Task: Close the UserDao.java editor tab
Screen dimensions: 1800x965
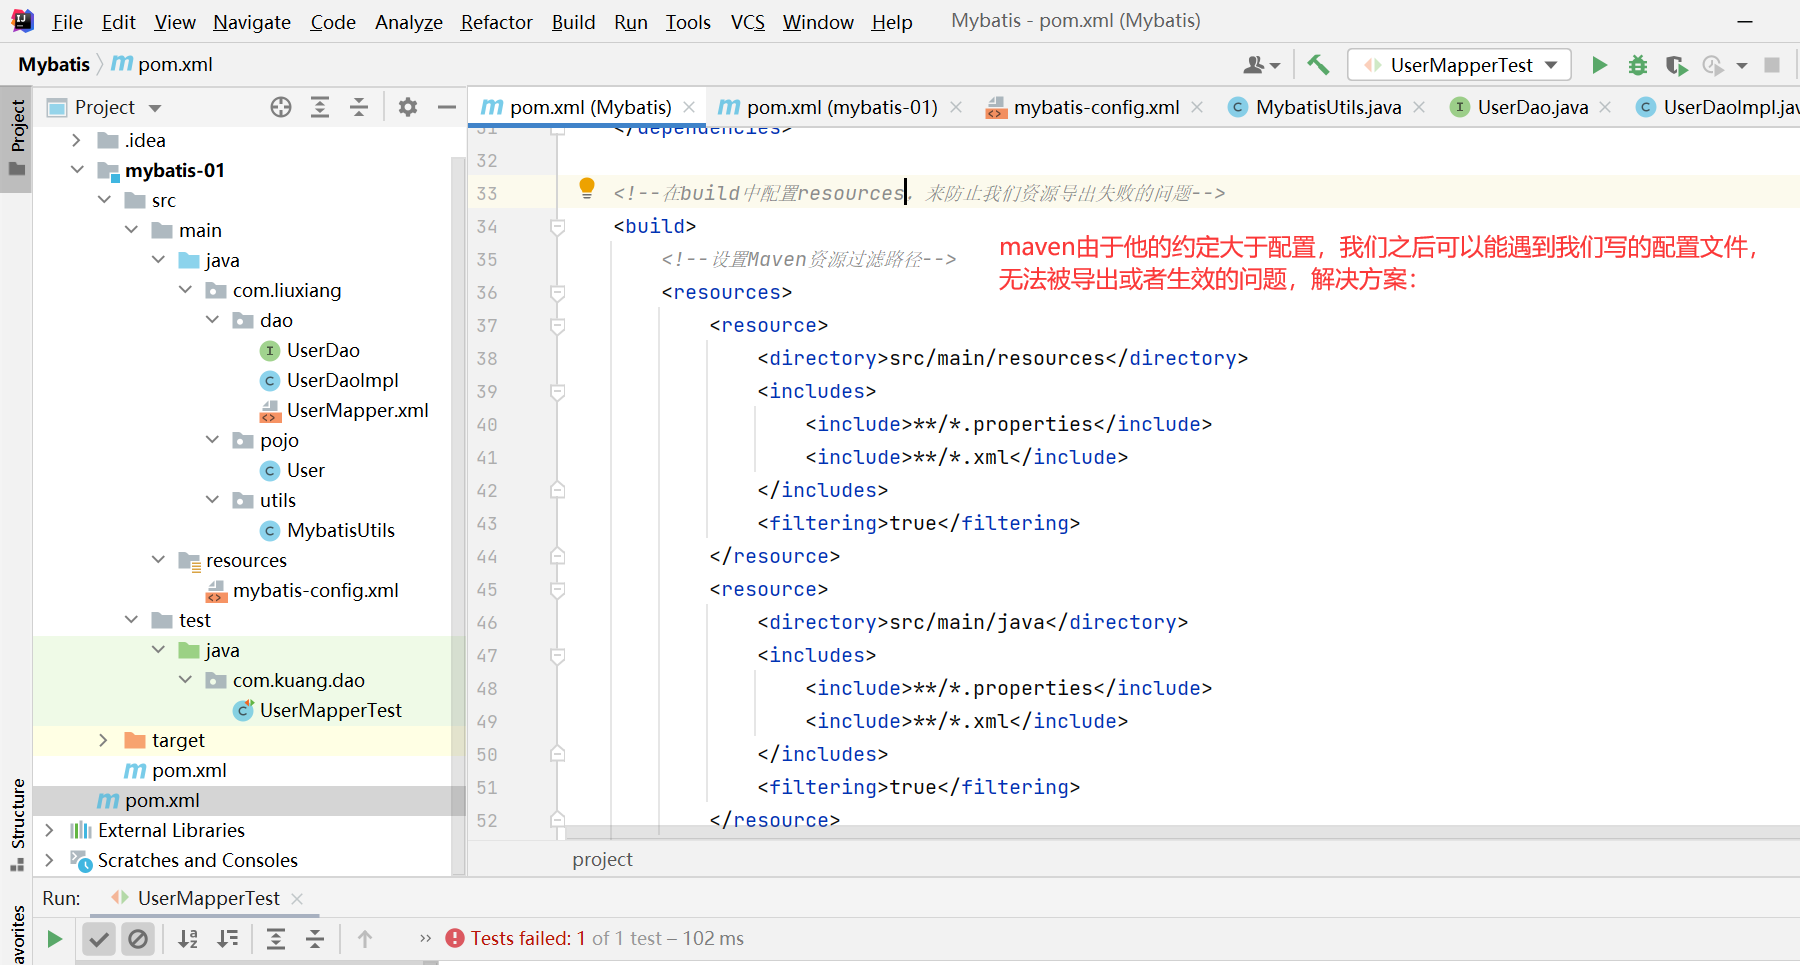Action: (x=1605, y=107)
